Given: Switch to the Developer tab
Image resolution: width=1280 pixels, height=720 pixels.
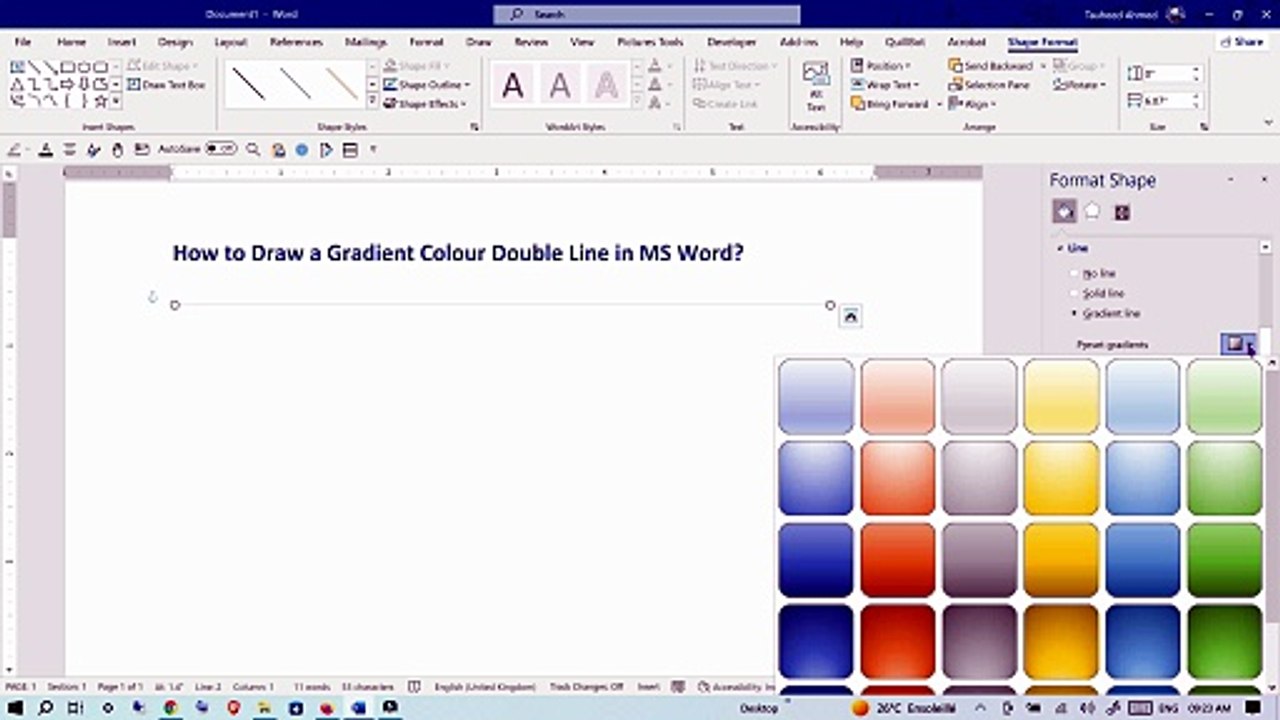Looking at the screenshot, I should 732,42.
